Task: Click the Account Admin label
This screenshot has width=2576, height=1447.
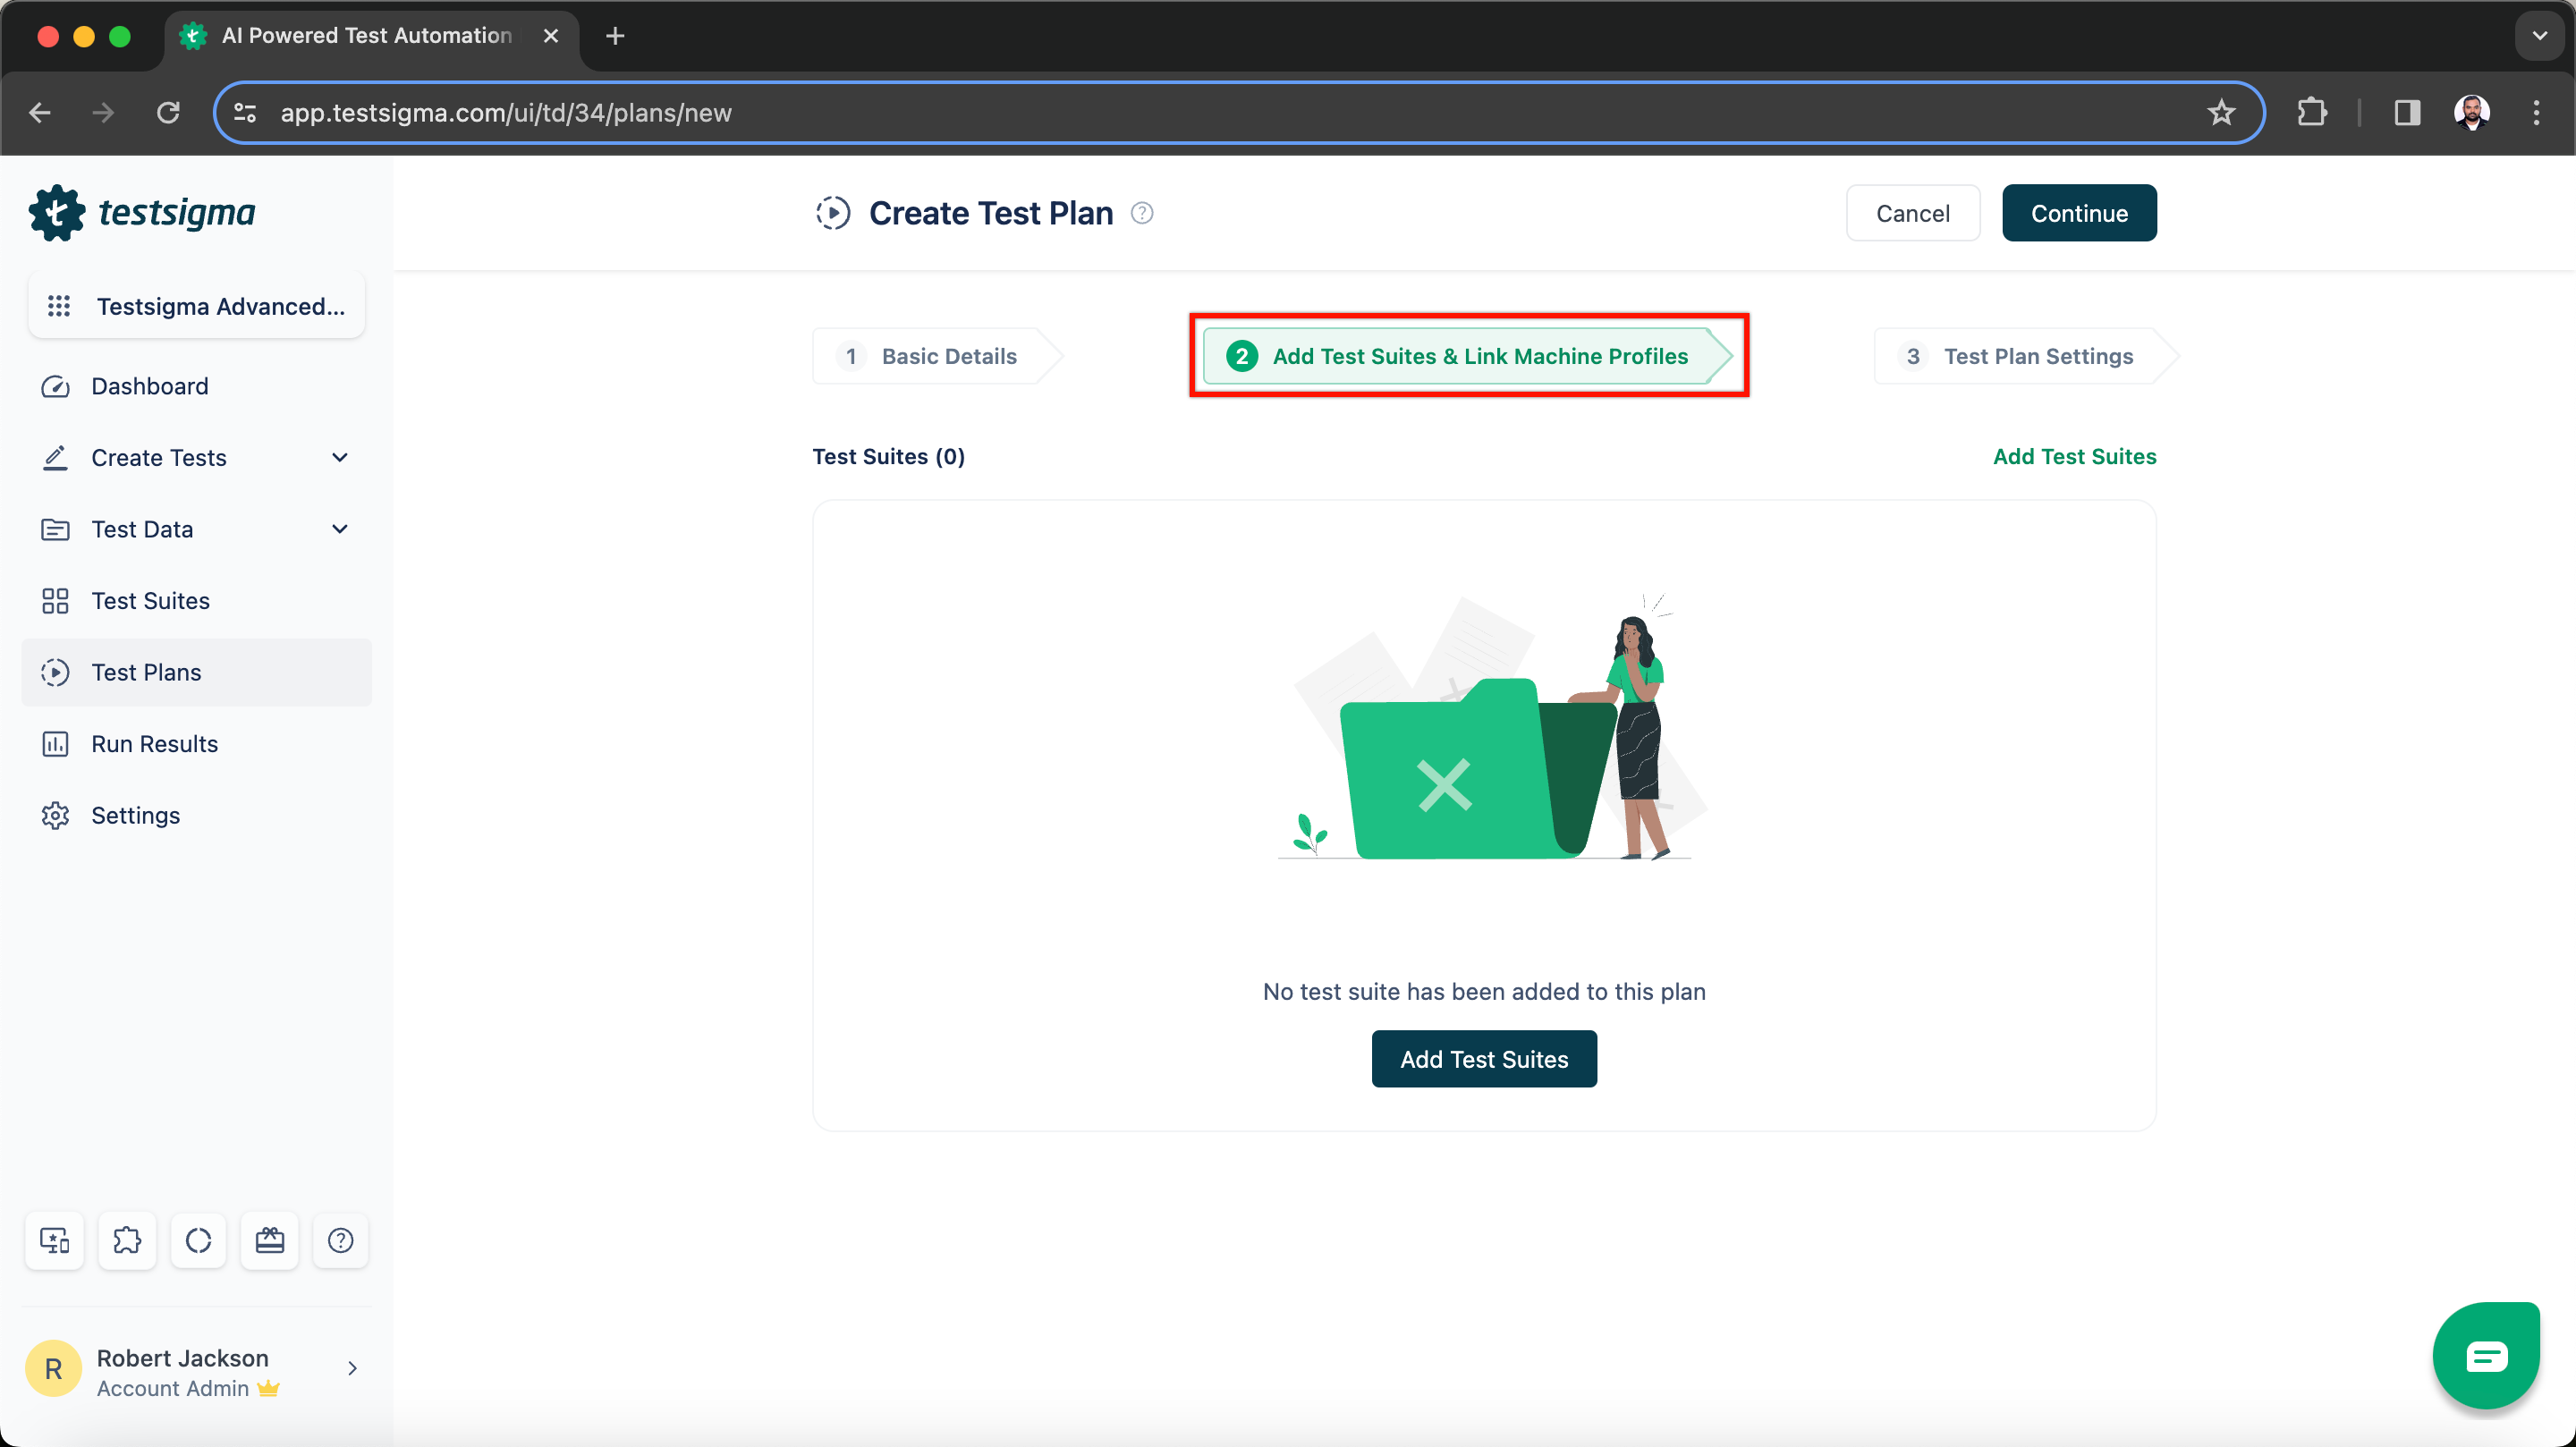Action: click(x=173, y=1388)
